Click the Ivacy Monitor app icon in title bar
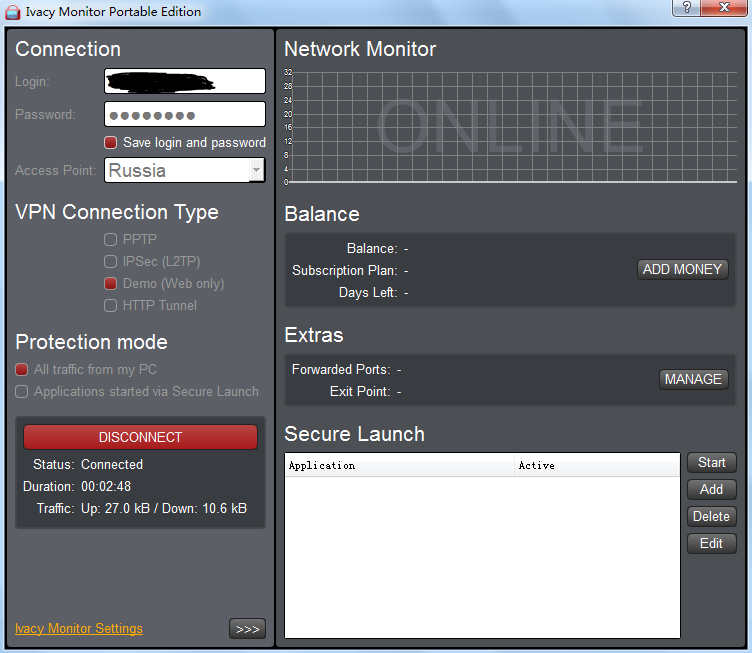 click(x=12, y=12)
